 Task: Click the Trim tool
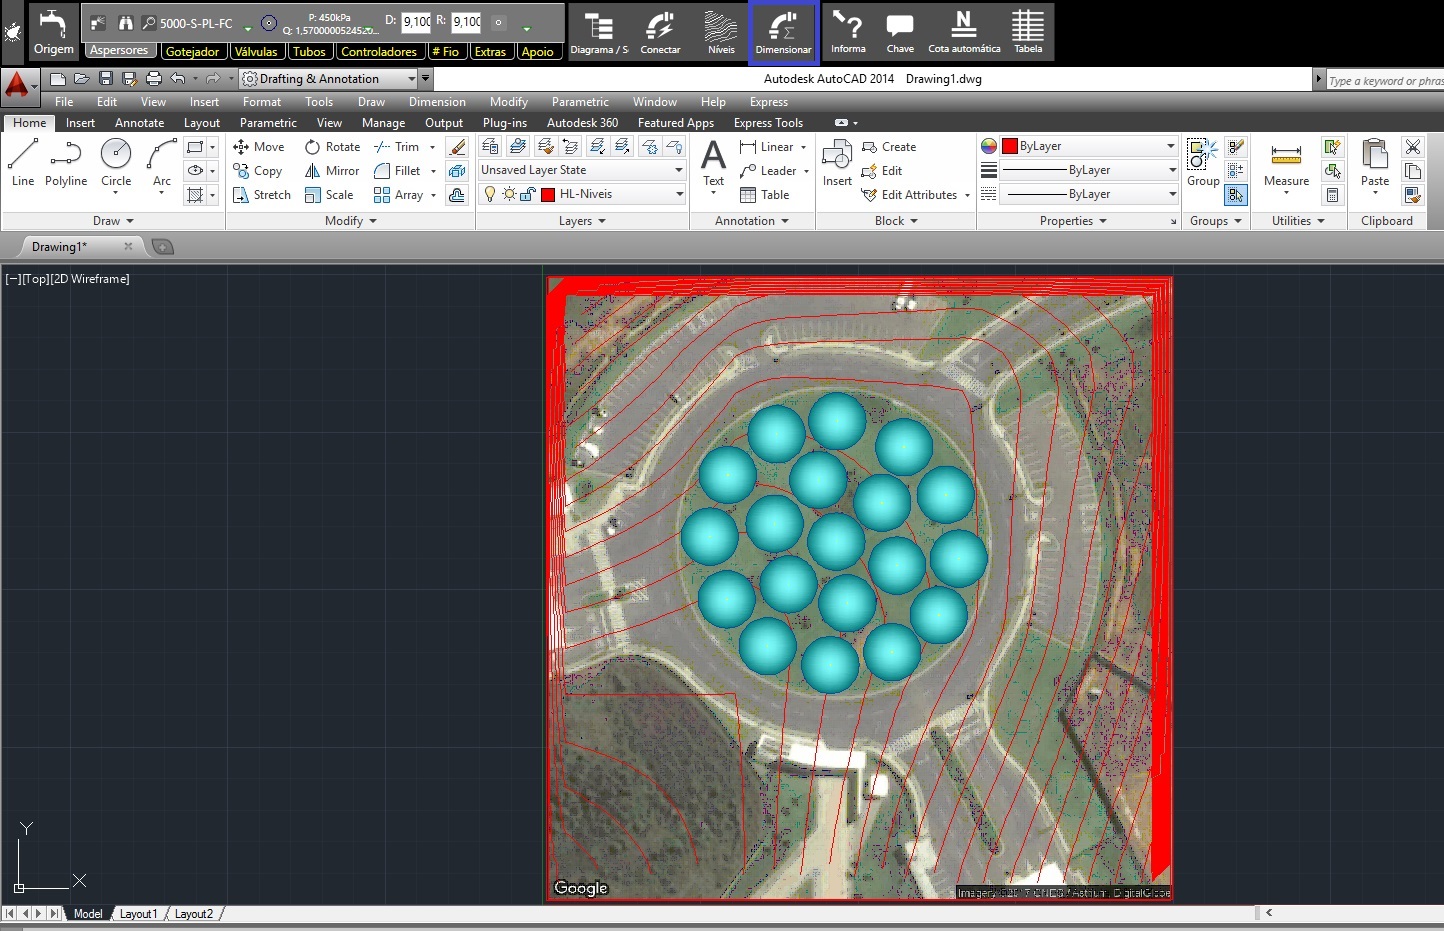click(x=397, y=147)
